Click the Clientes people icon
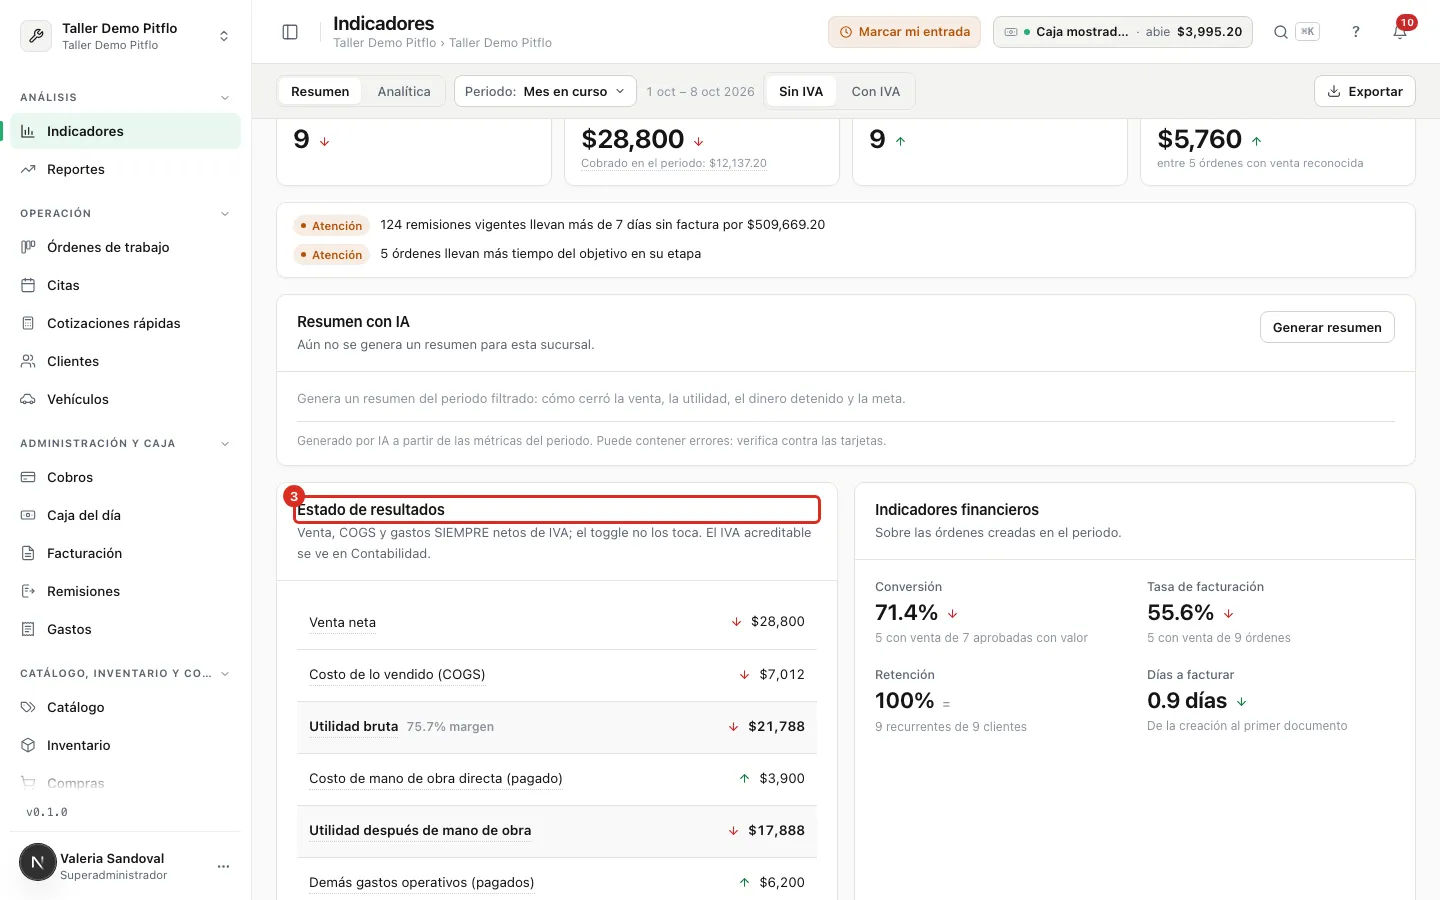This screenshot has height=900, width=1440. [x=28, y=361]
